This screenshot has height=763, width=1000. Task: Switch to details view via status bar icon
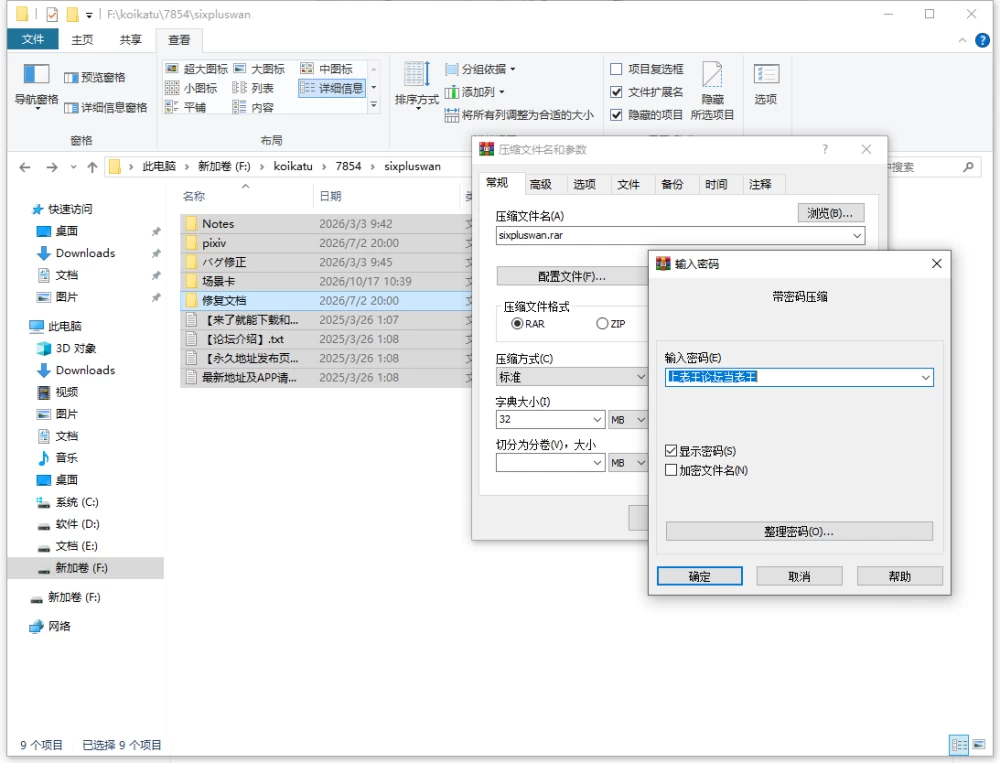tap(959, 744)
